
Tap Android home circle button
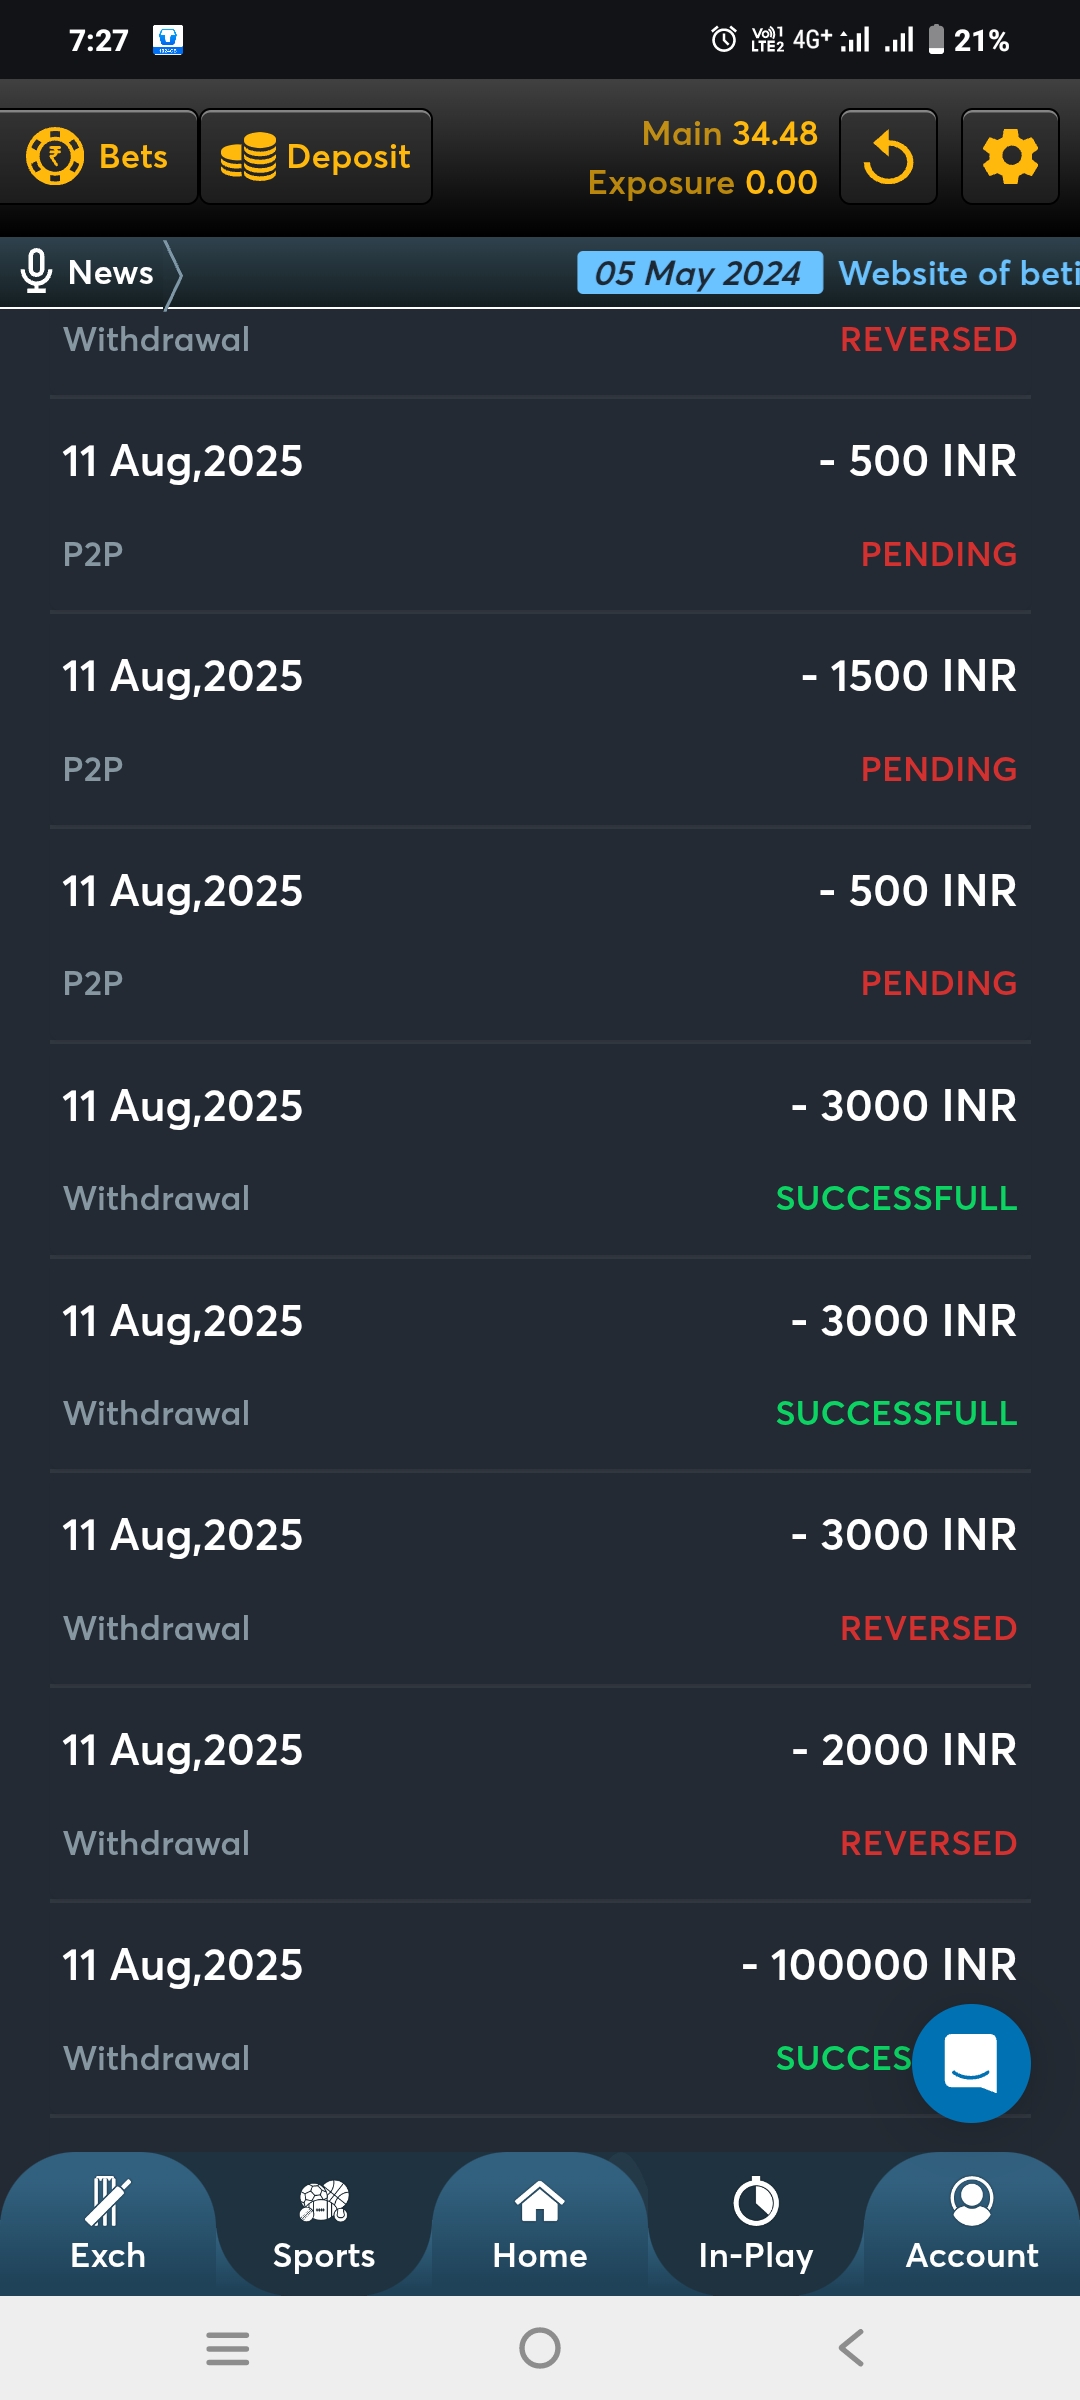tap(540, 2347)
